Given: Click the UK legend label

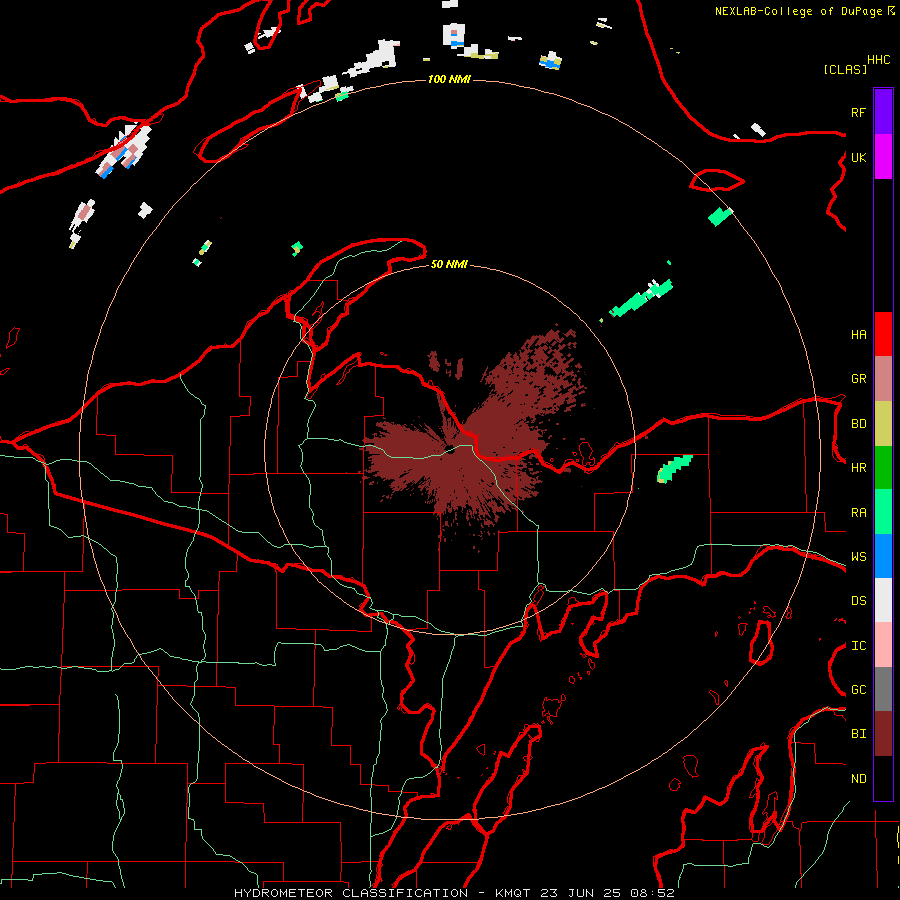Looking at the screenshot, I should (x=858, y=157).
